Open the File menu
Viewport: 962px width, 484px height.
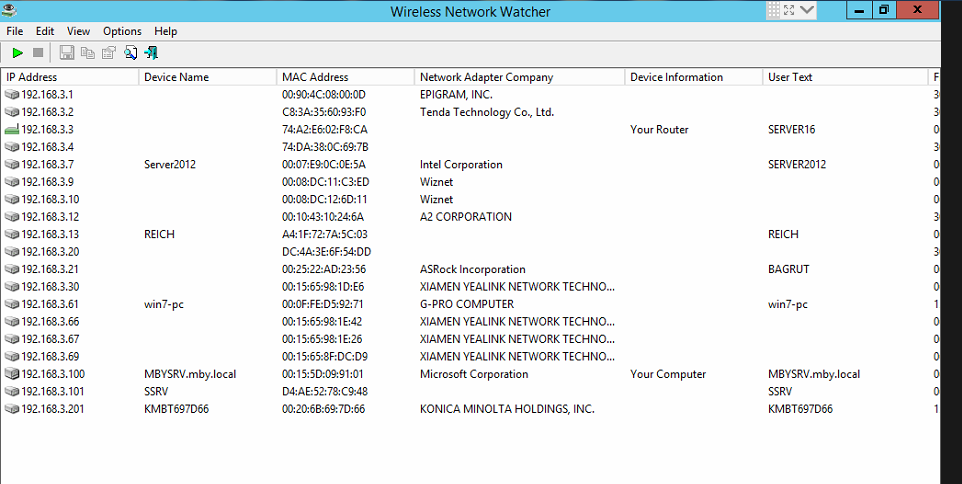(15, 31)
